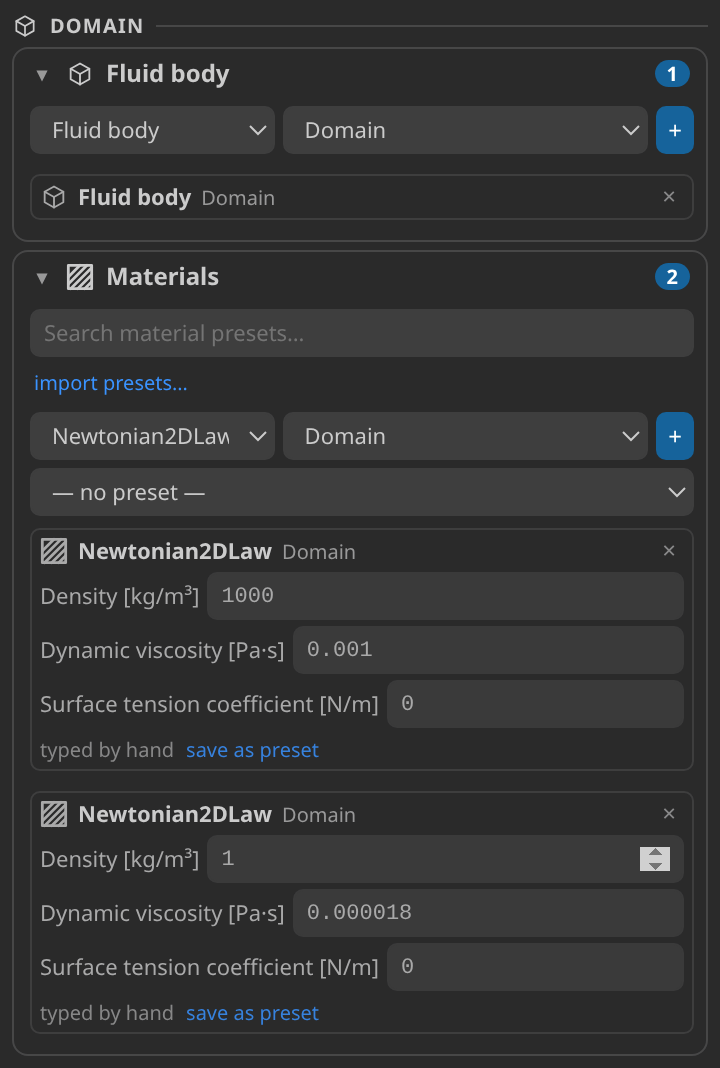The height and width of the screenshot is (1068, 720).
Task: Increase density using the spinner up arrow
Action: click(x=655, y=853)
